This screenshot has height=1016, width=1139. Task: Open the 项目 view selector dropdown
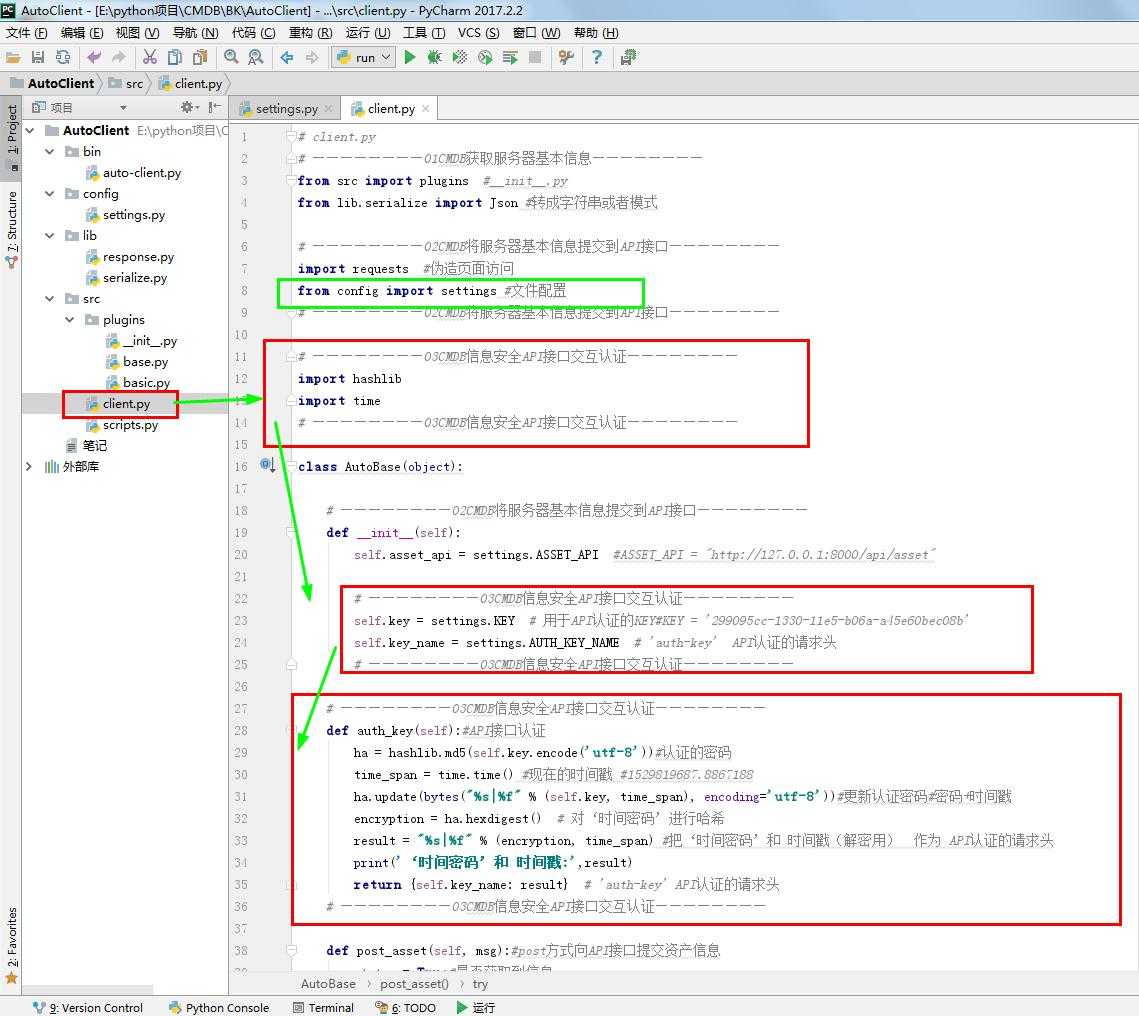click(123, 108)
